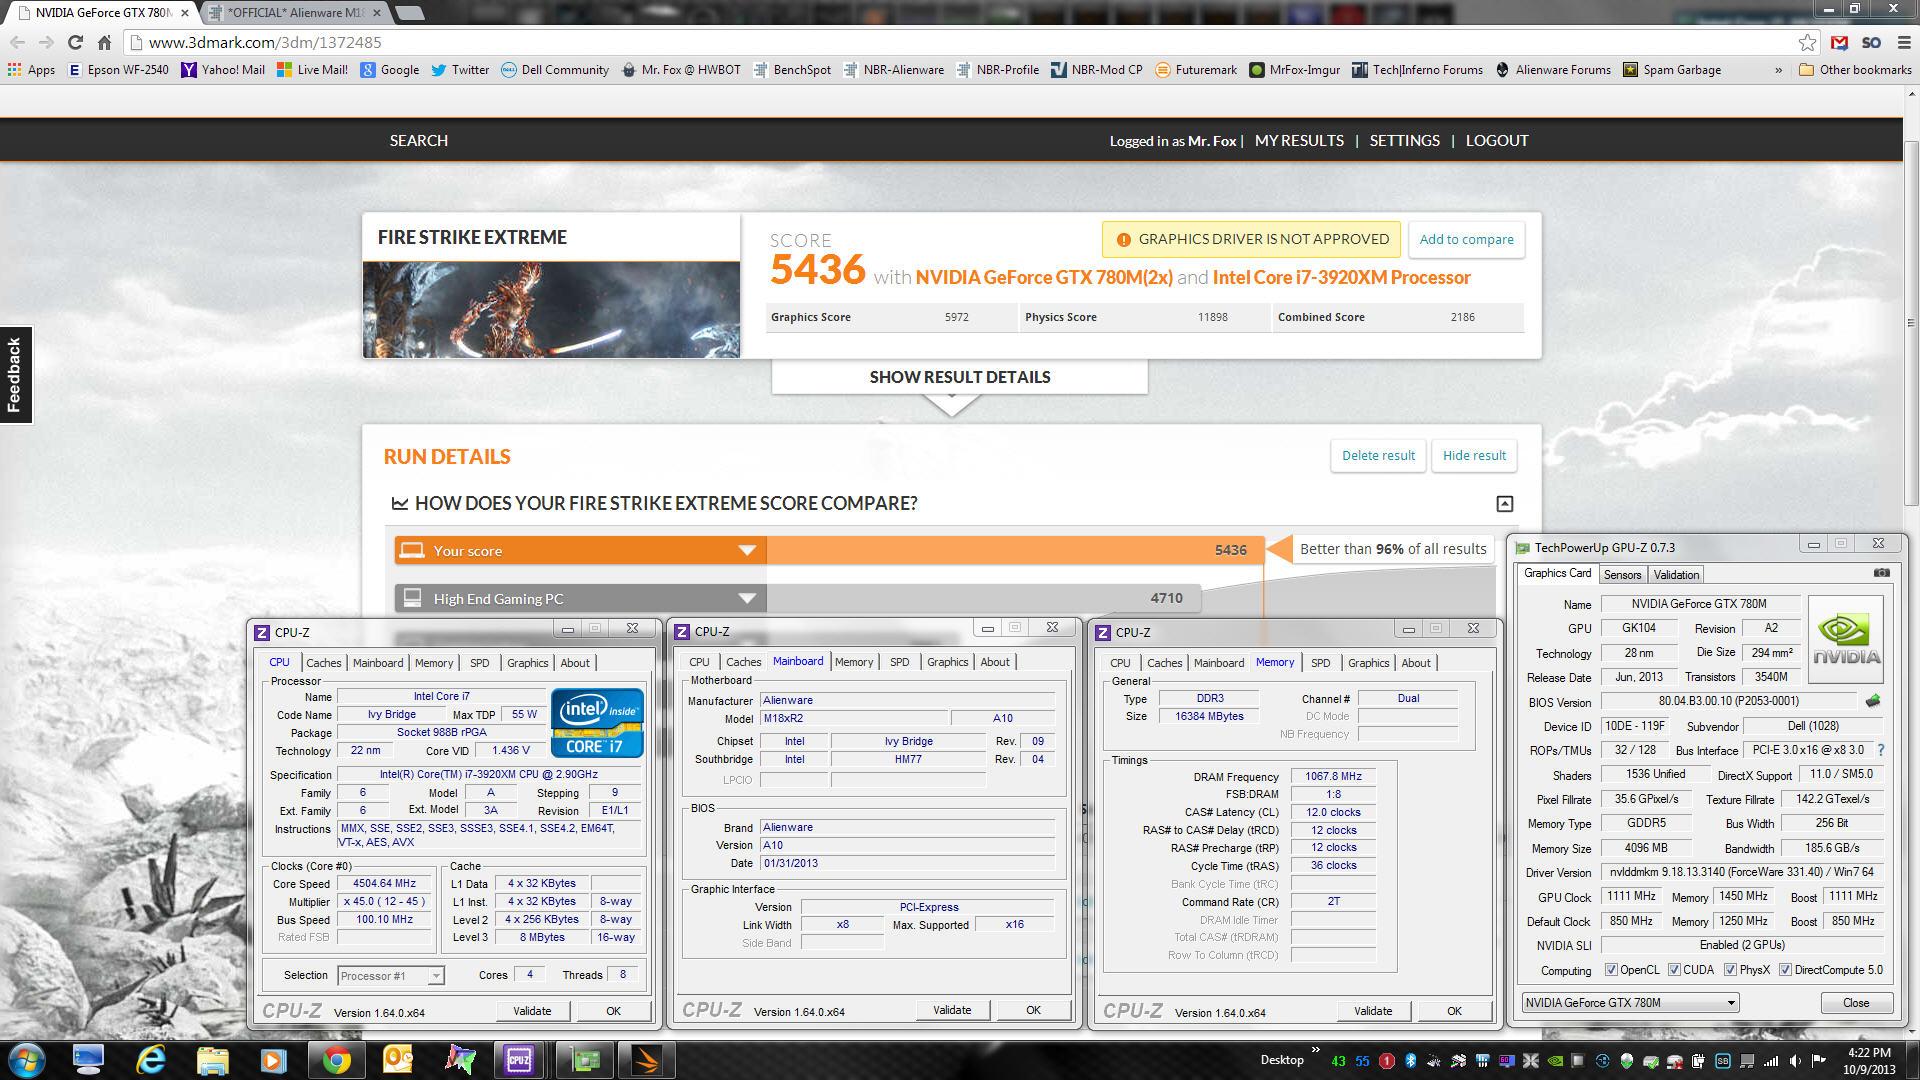Toggle the CUDA checkbox
This screenshot has width=1920, height=1080.
[x=1674, y=970]
